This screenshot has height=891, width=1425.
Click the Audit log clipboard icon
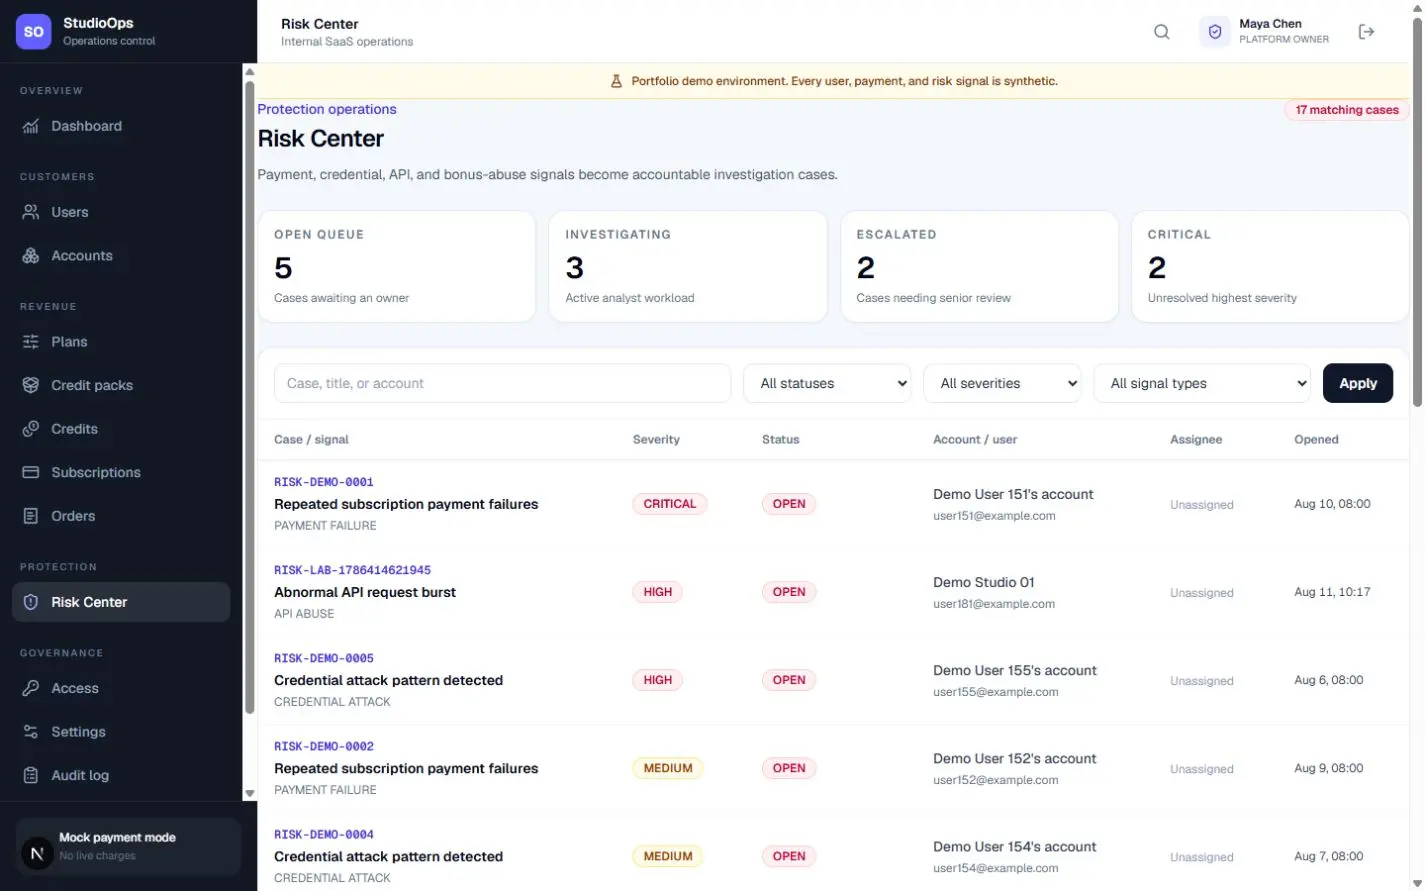31,775
